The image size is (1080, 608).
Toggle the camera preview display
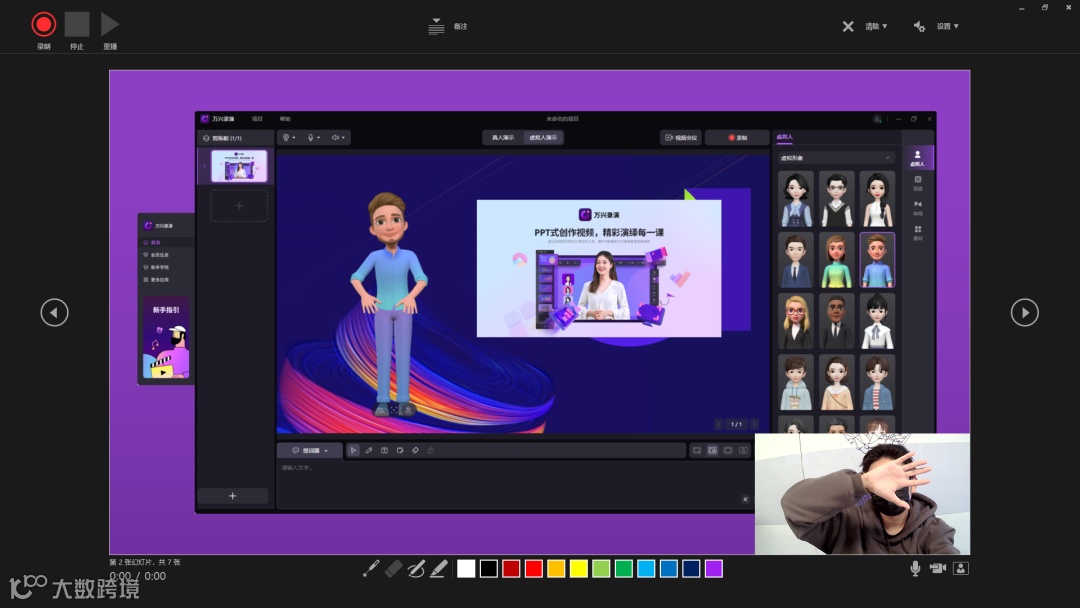(x=961, y=568)
